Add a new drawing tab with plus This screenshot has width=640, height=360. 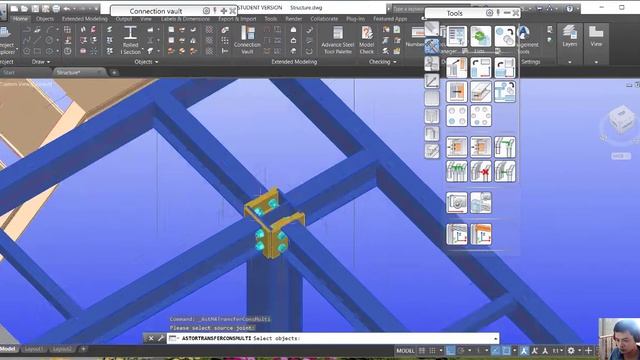point(114,72)
